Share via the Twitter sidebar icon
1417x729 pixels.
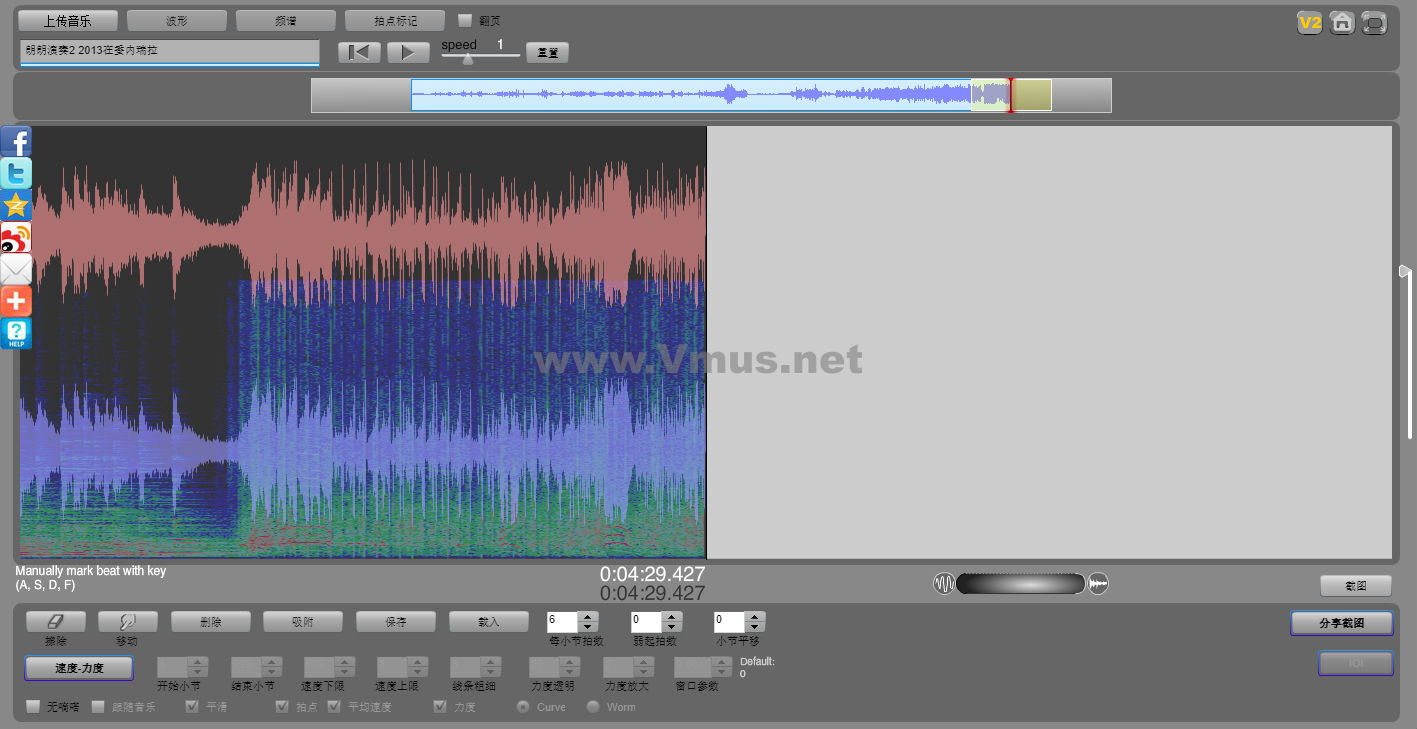(16, 173)
